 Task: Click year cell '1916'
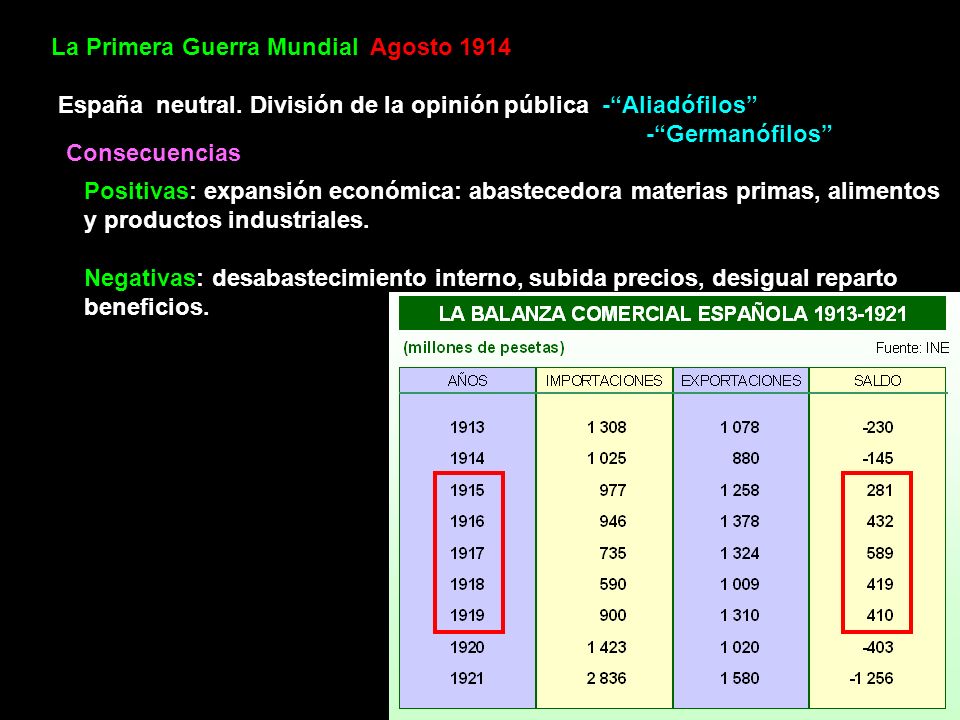[467, 521]
